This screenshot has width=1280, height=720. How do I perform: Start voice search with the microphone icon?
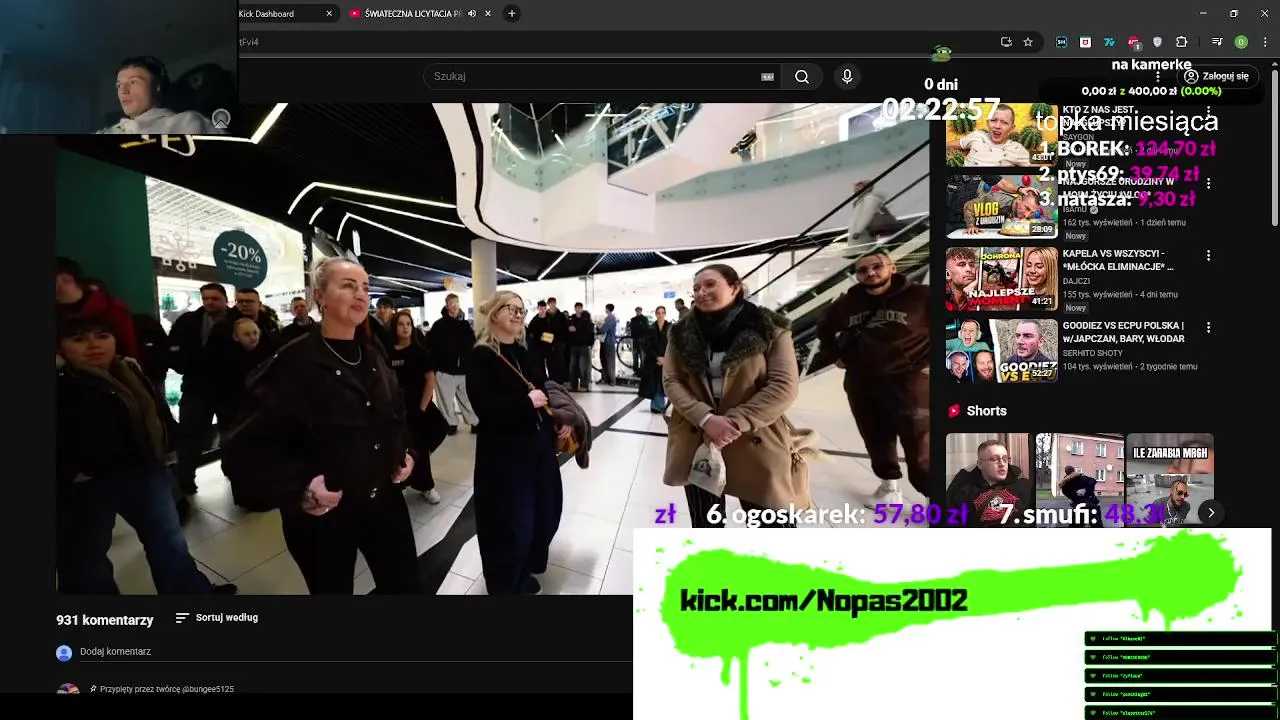pos(847,76)
